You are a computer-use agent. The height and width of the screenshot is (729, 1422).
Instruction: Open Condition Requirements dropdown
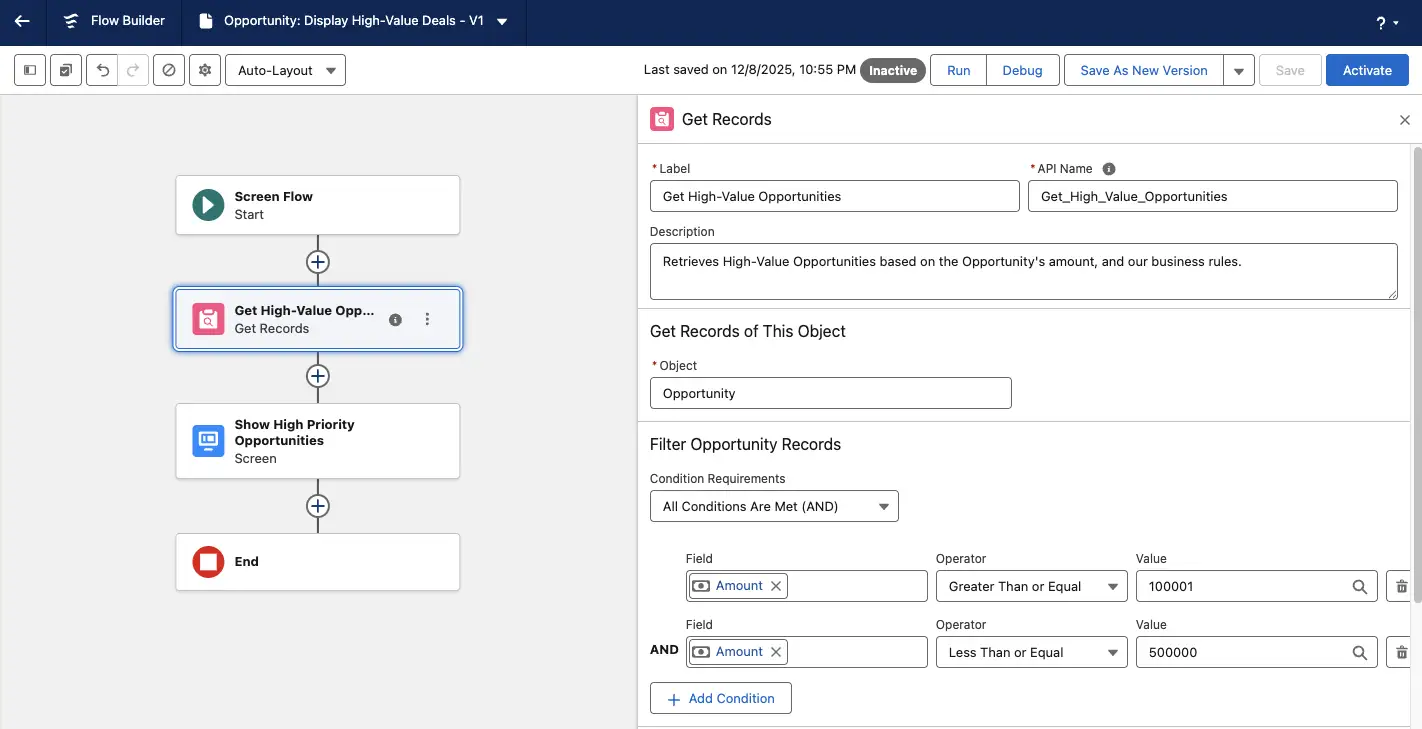tap(774, 506)
